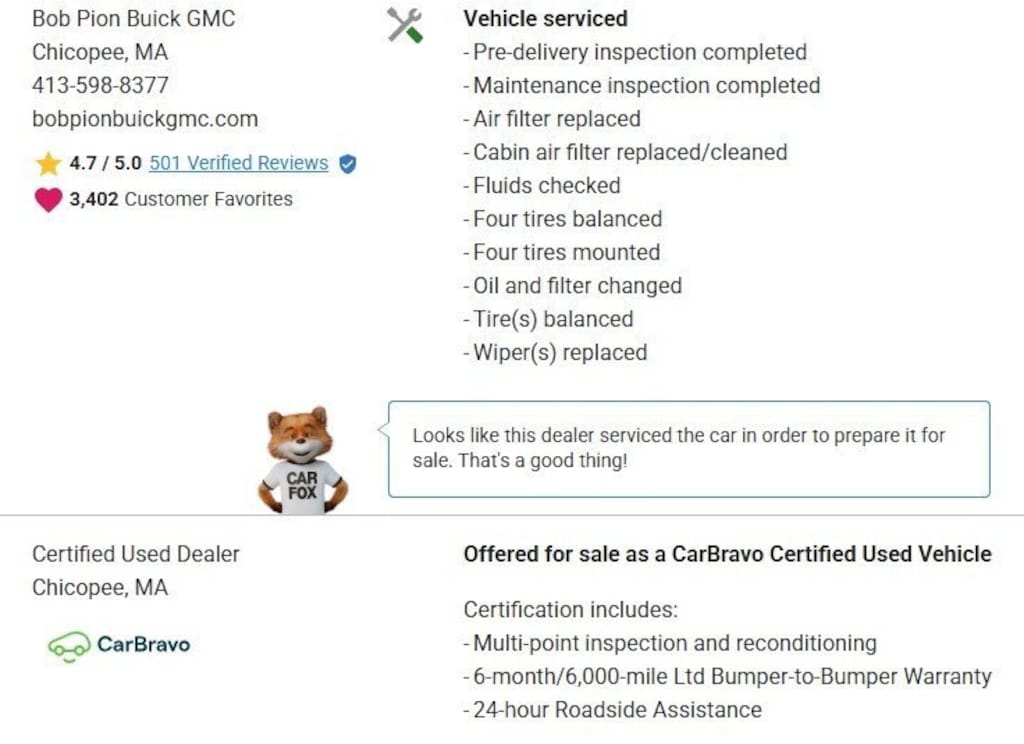Click the 3,402 Customer Favorites text
The image size is (1024, 744).
180,199
